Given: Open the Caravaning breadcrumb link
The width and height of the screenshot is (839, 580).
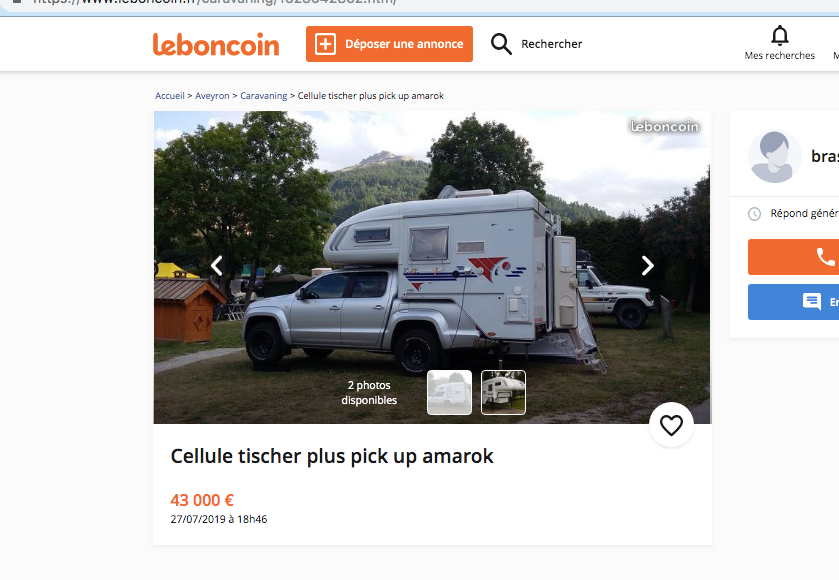Looking at the screenshot, I should click(264, 96).
